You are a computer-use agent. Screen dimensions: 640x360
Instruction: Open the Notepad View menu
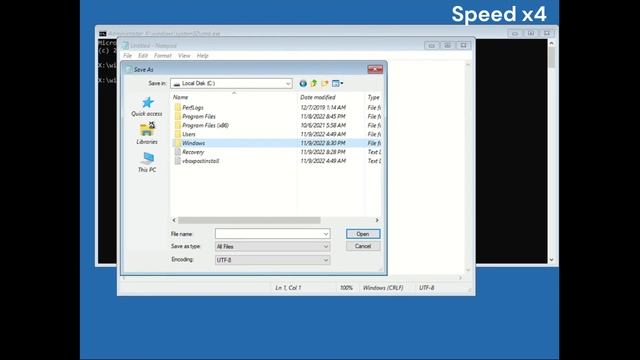[x=184, y=56]
